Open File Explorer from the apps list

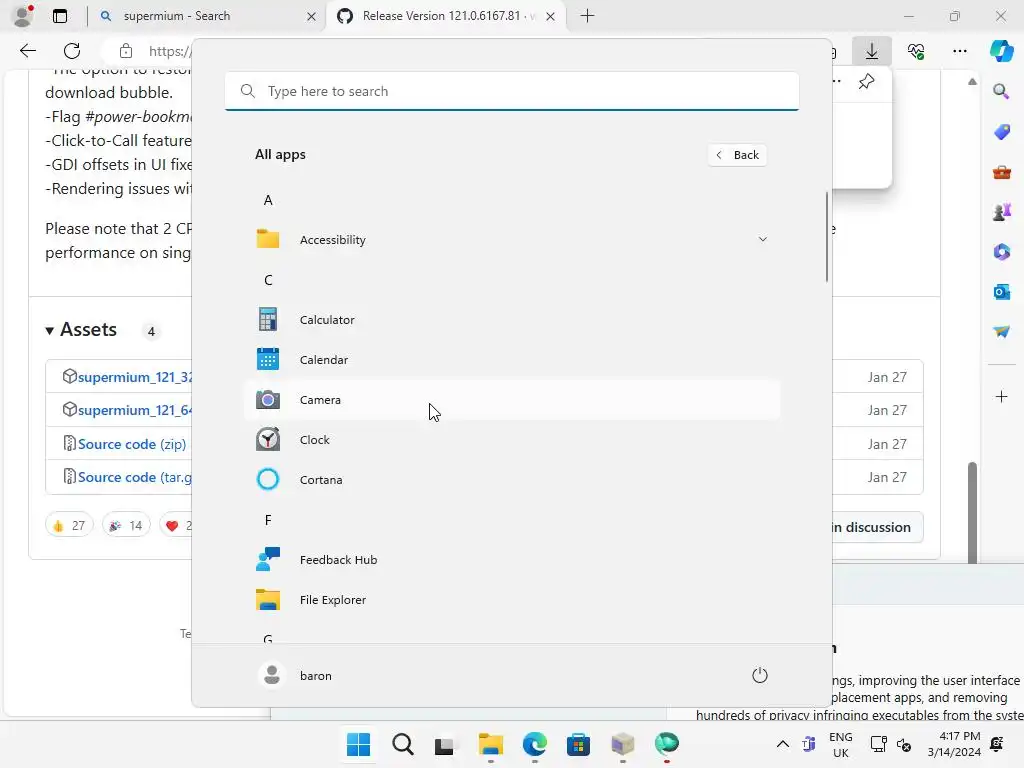[511, 600]
